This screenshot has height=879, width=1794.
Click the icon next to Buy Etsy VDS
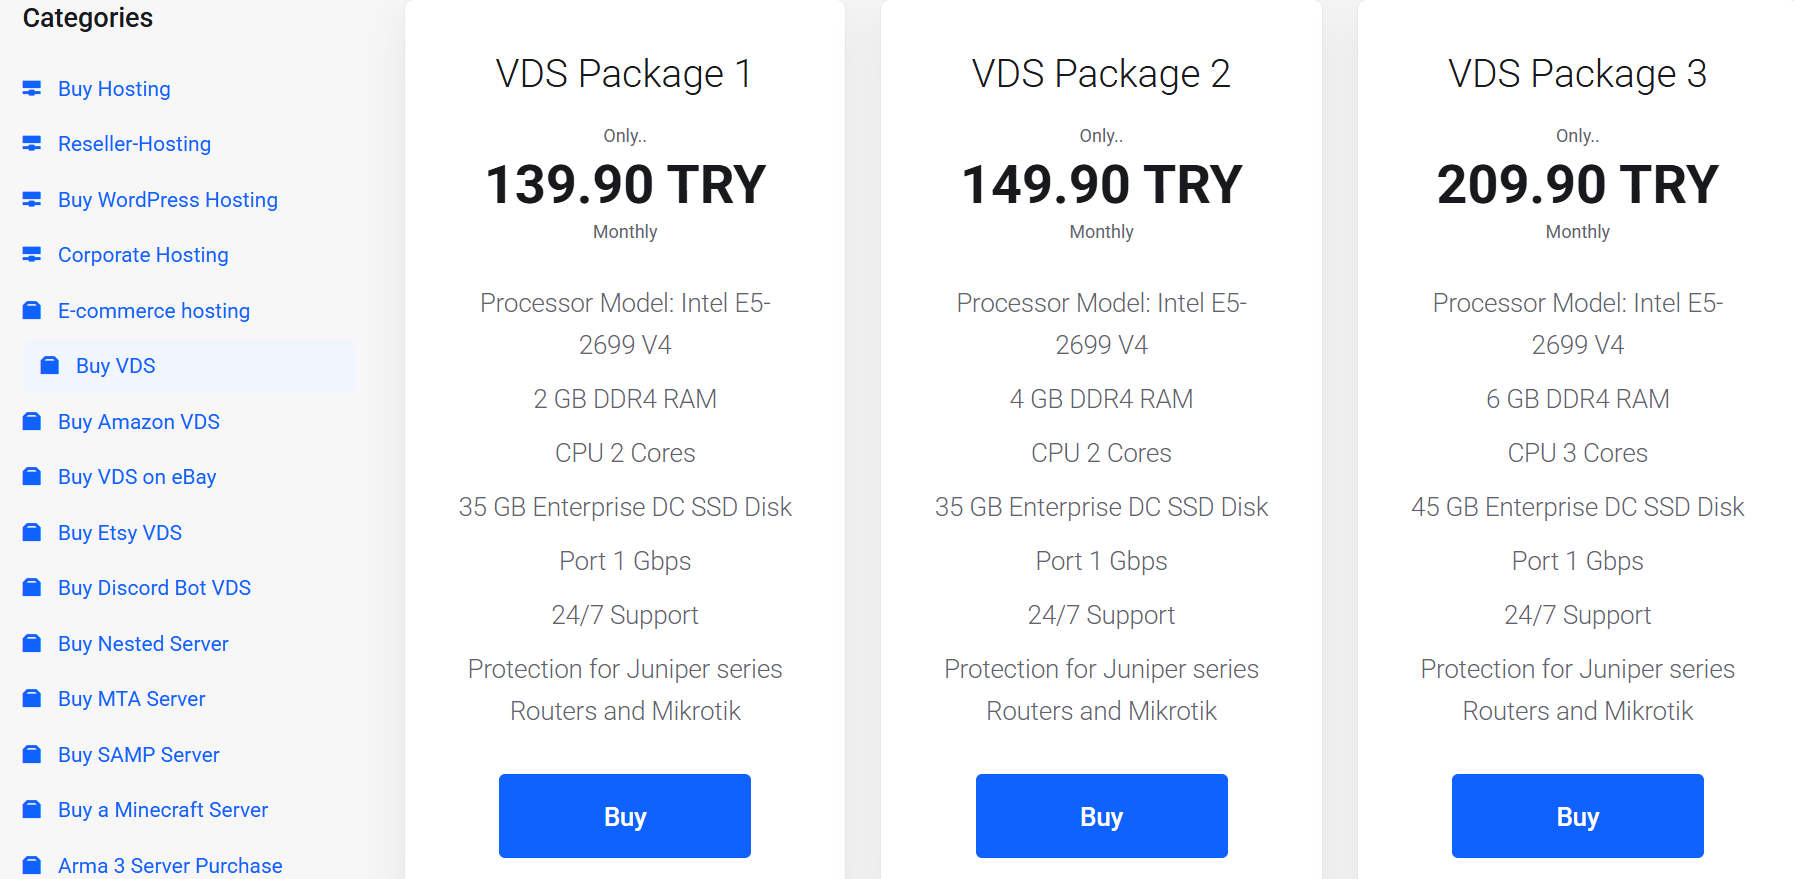pos(32,533)
